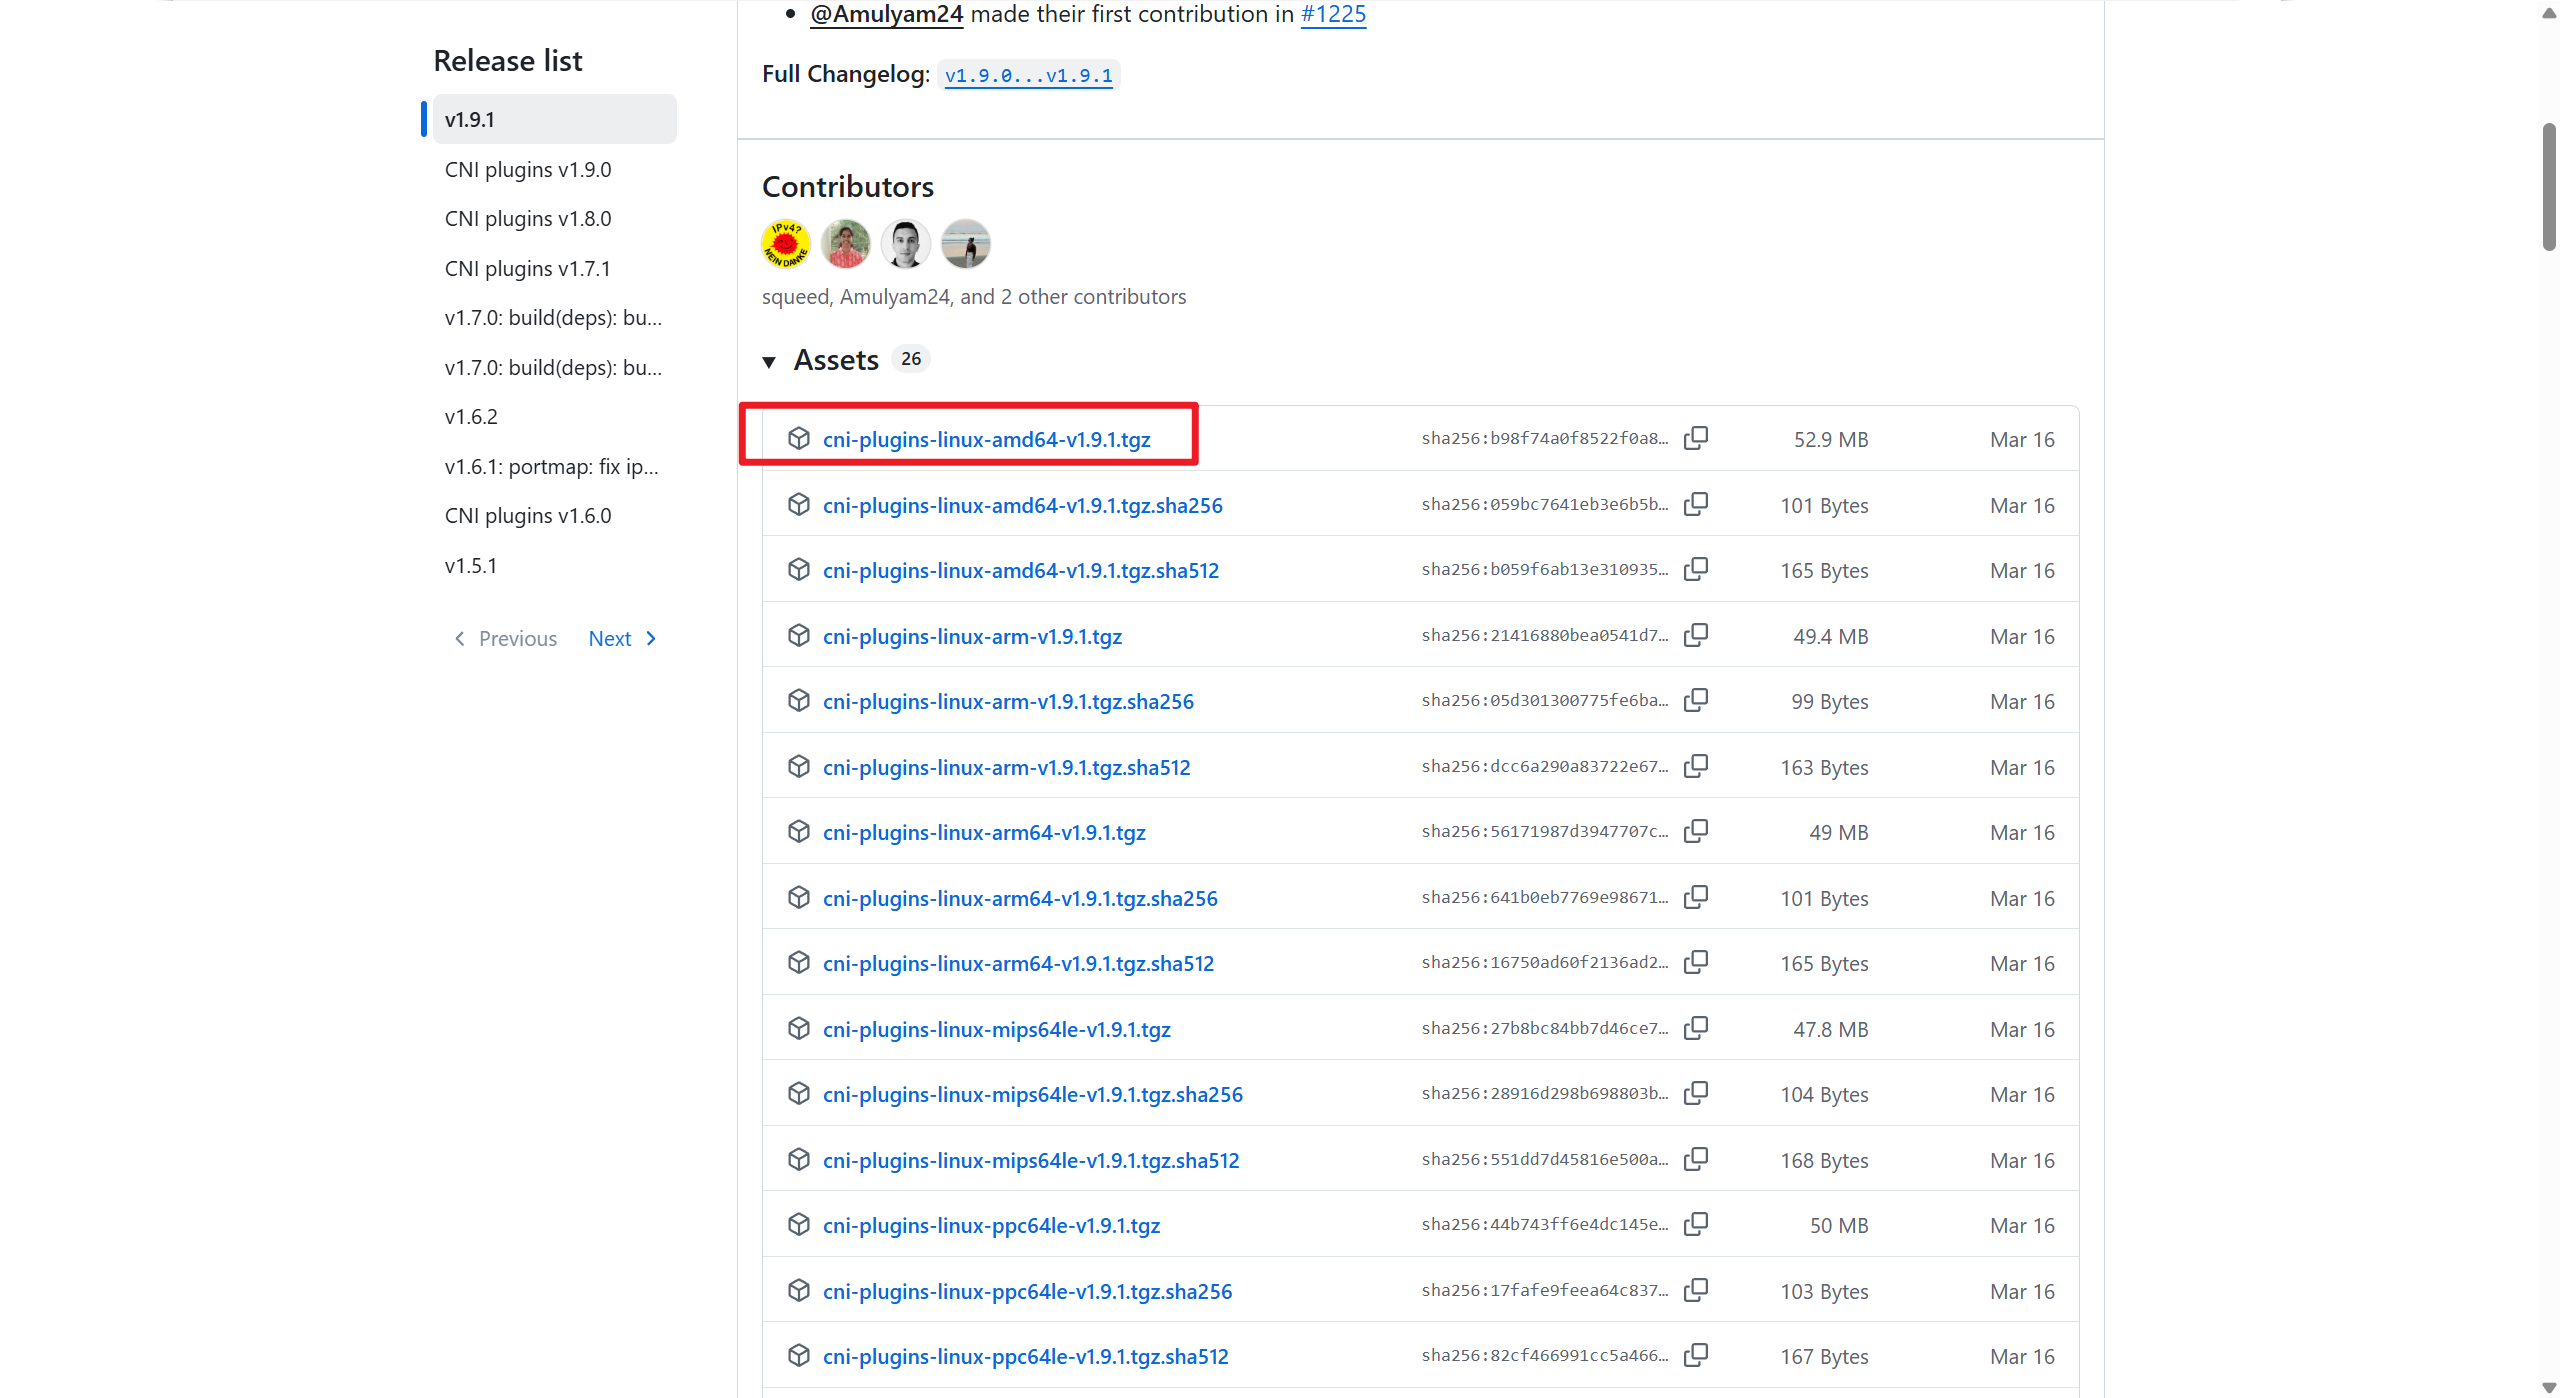Copy sha256 for cni-plugins-linux-mips64le-v1.9.1.tgz.sha256

pos(1696,1093)
